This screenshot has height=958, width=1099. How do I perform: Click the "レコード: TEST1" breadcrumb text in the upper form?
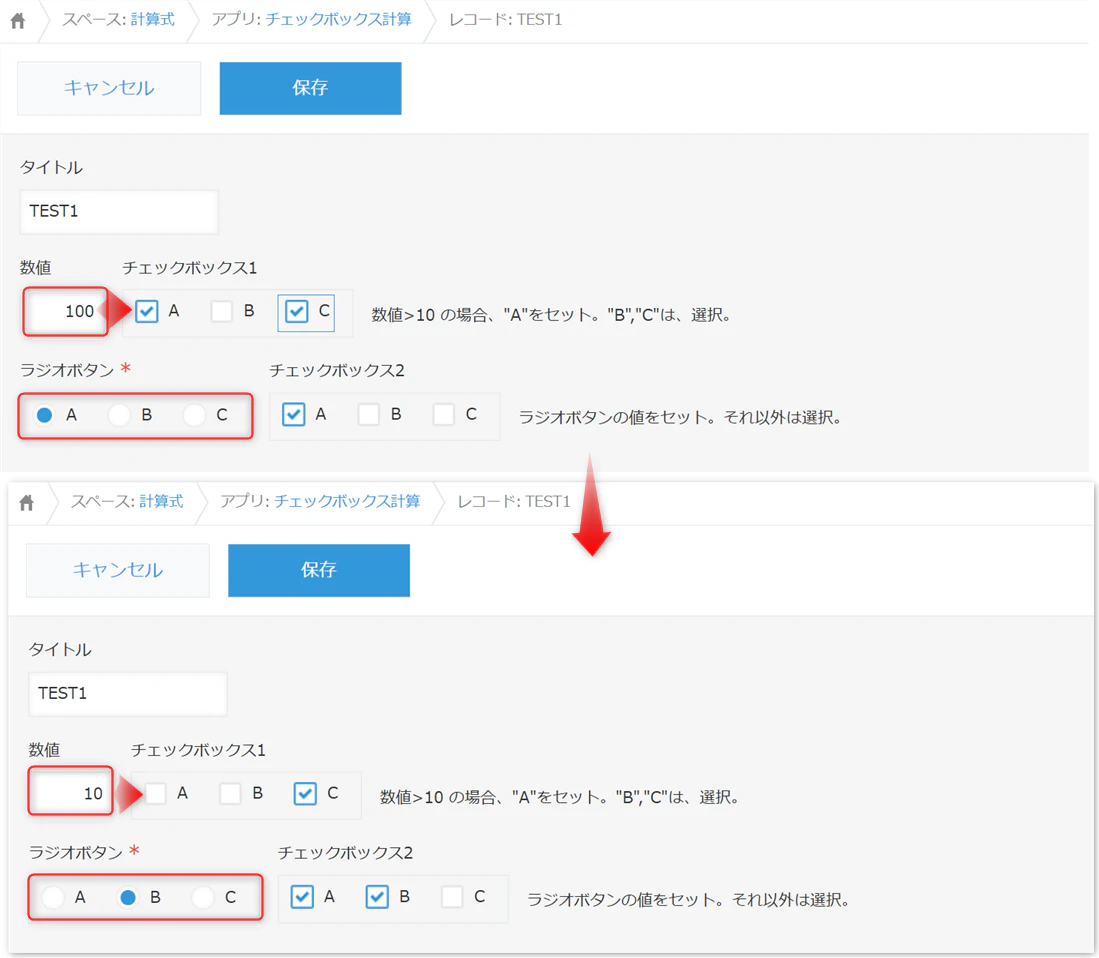pyautogui.click(x=505, y=20)
